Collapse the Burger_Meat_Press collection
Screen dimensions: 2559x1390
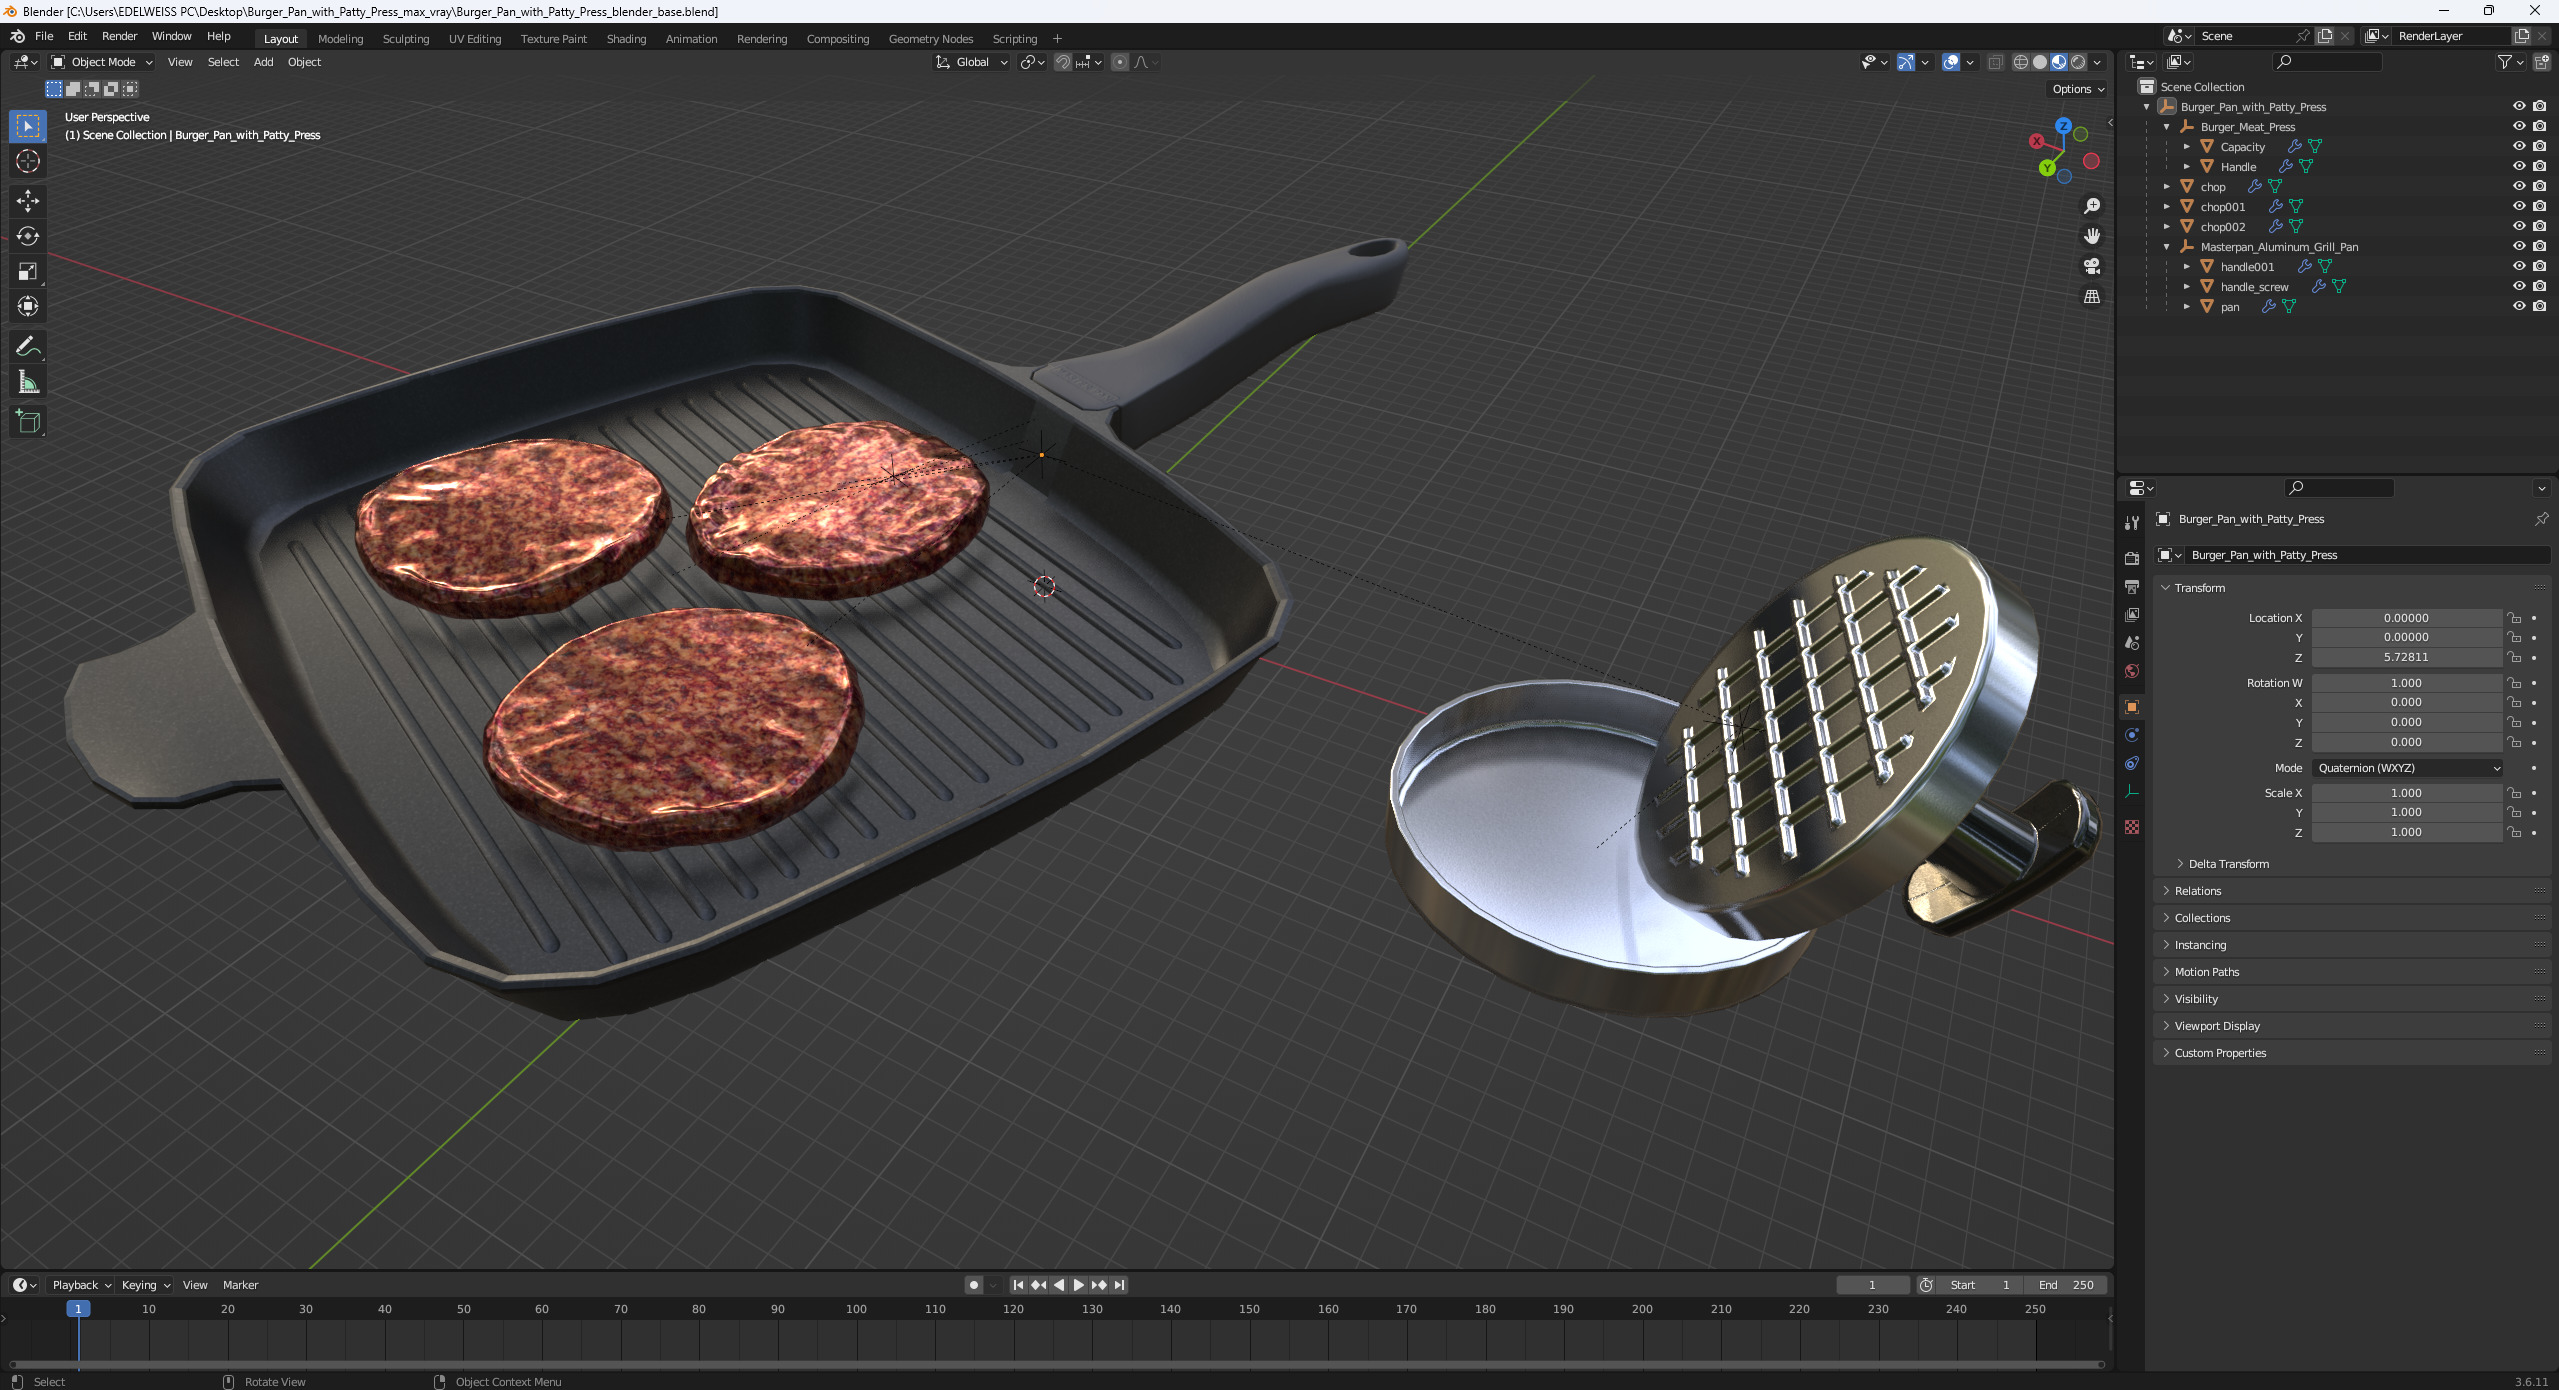point(2167,127)
